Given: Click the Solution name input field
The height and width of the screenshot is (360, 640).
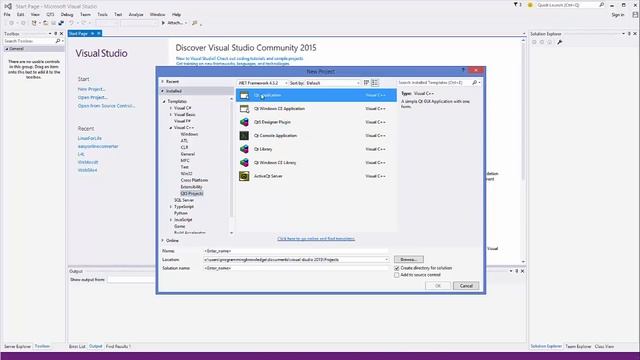Looking at the screenshot, I should click(296, 268).
